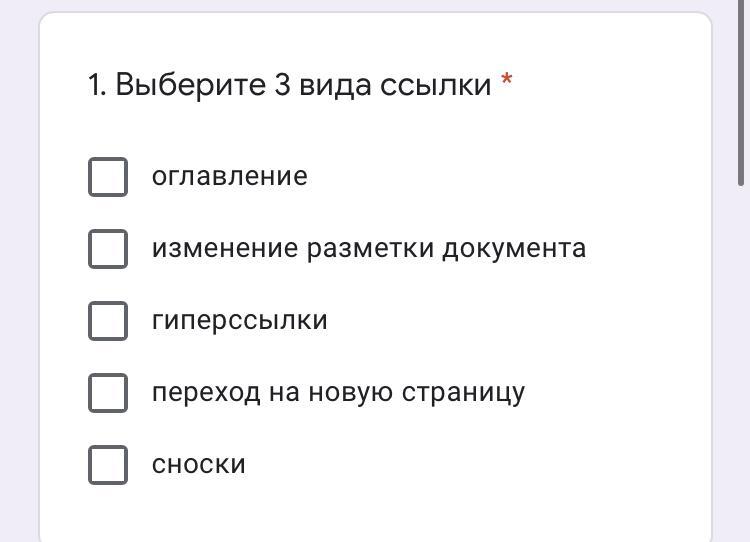Click the word «ссылки» in the question
This screenshot has width=750, height=542.
(435, 86)
